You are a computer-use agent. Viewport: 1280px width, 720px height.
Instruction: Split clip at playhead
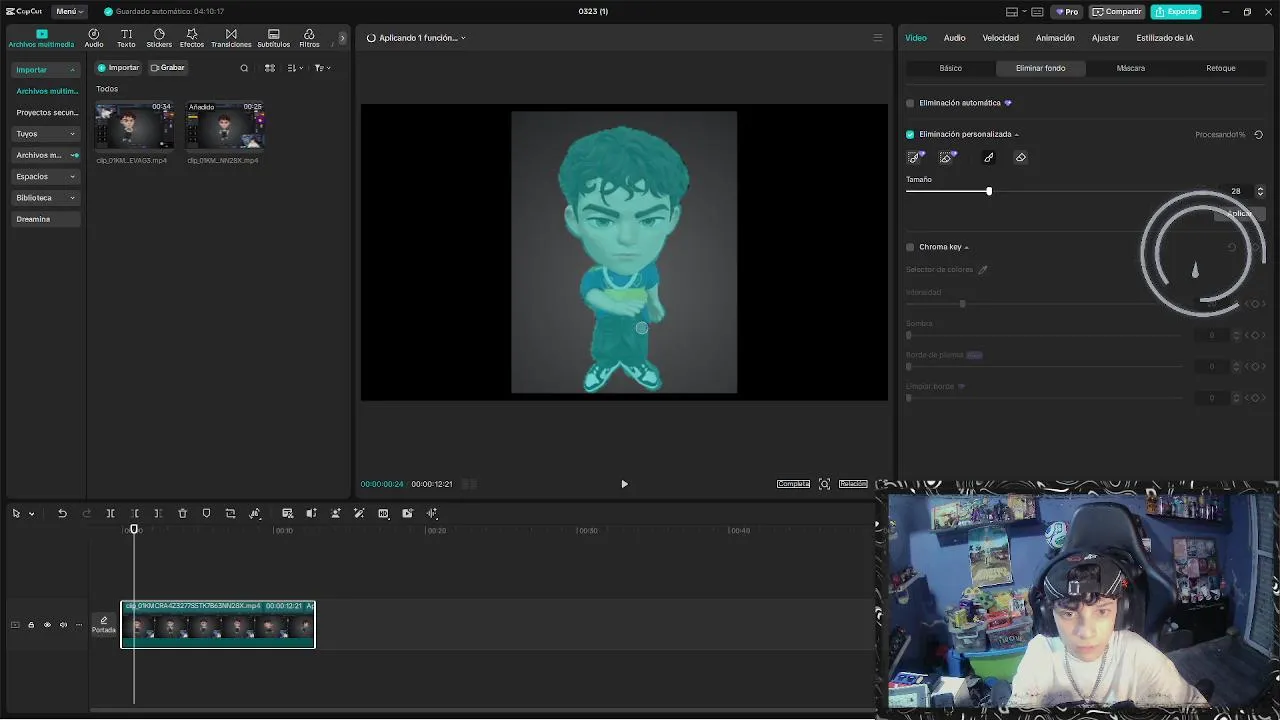coord(110,513)
